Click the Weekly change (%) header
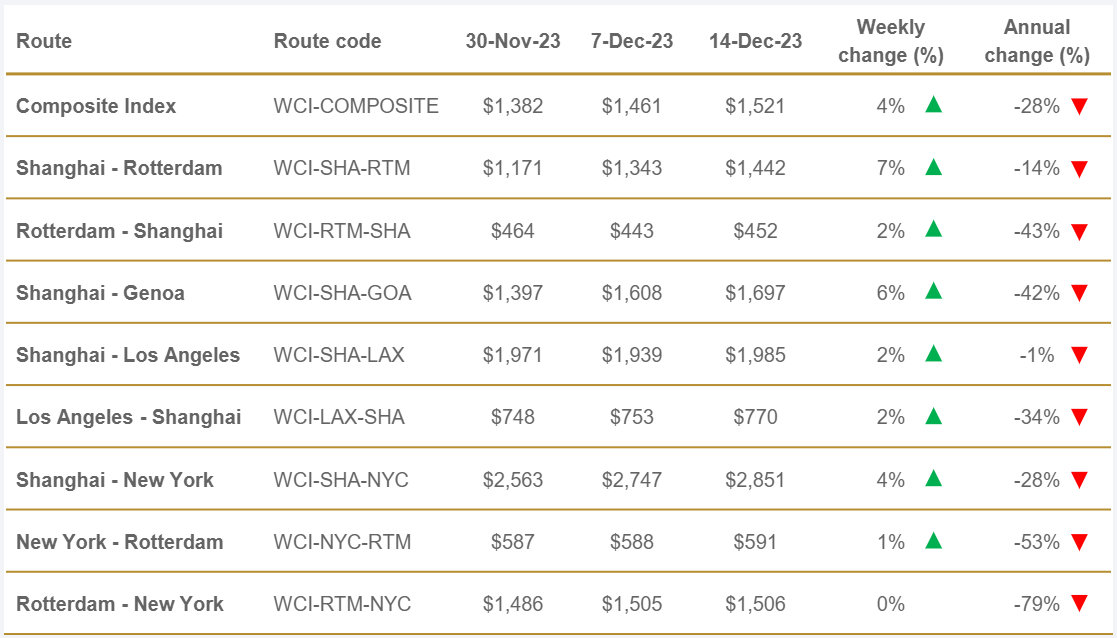1117x638 pixels. pos(890,41)
